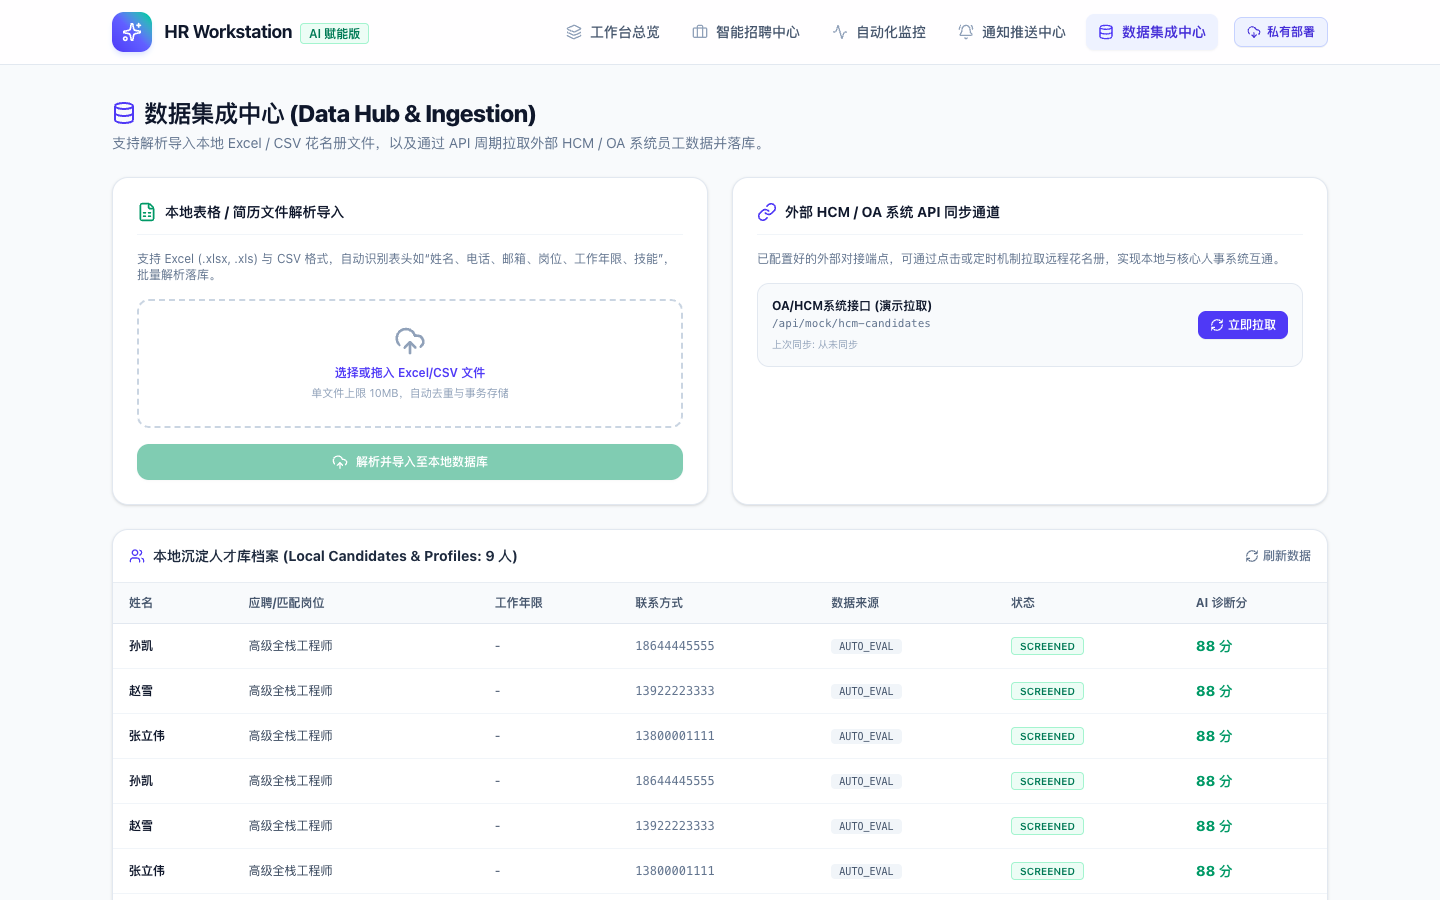This screenshot has width=1440, height=900.
Task: Click the 应聘/匹配岗位 column header
Action: click(x=286, y=603)
